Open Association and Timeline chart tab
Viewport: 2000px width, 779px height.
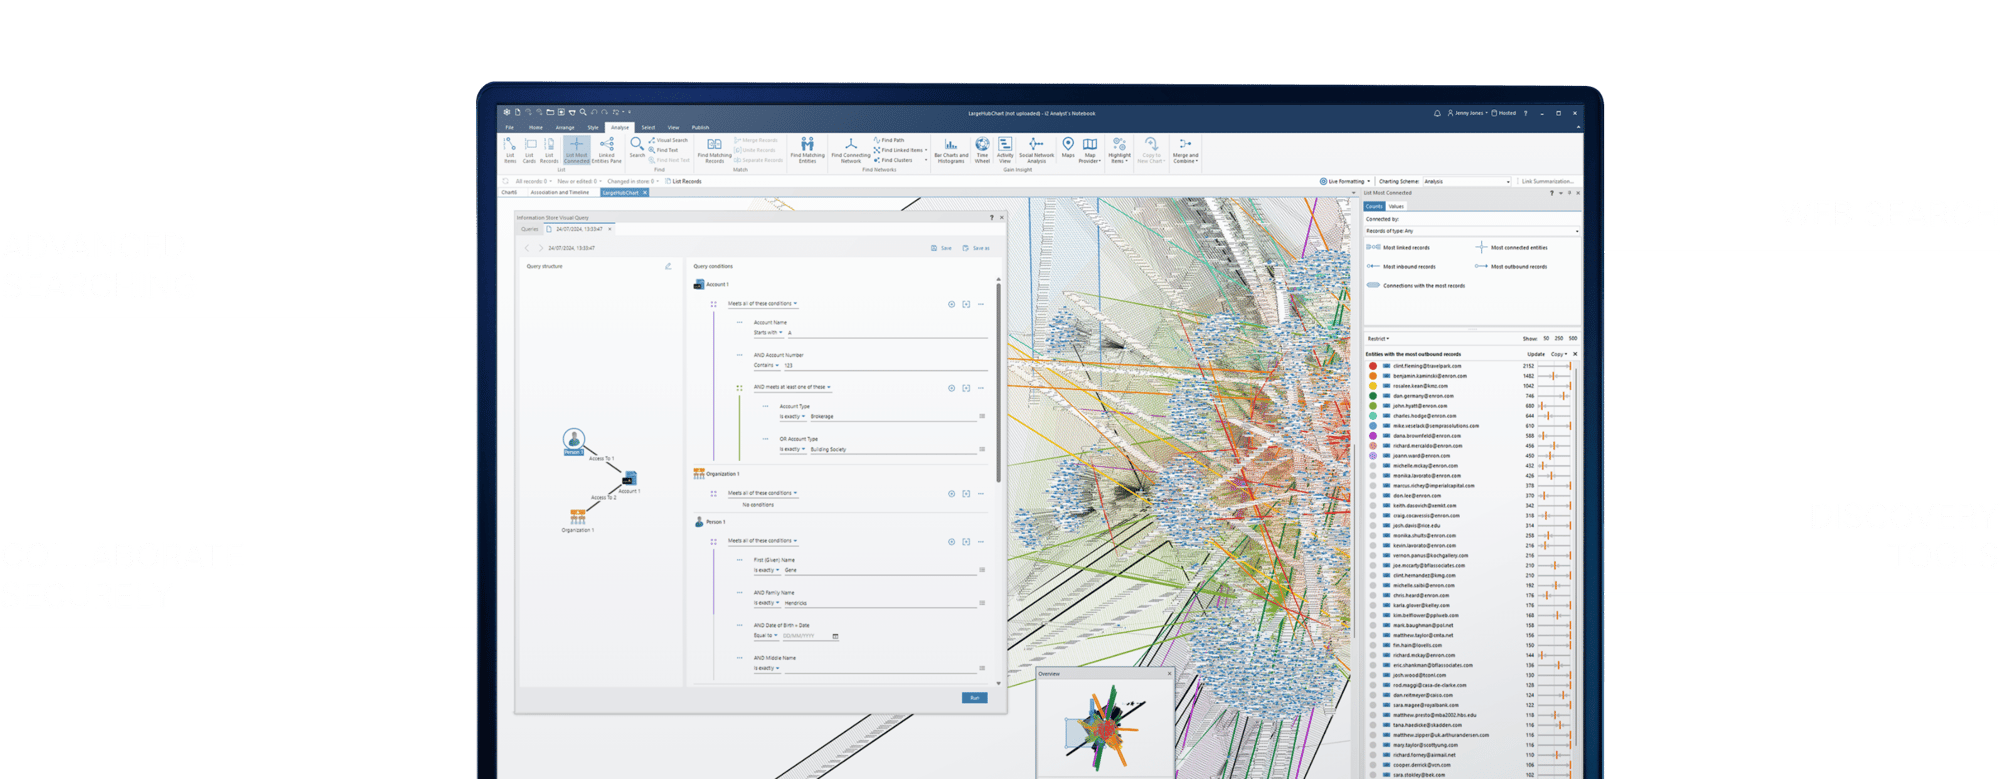click(x=559, y=192)
